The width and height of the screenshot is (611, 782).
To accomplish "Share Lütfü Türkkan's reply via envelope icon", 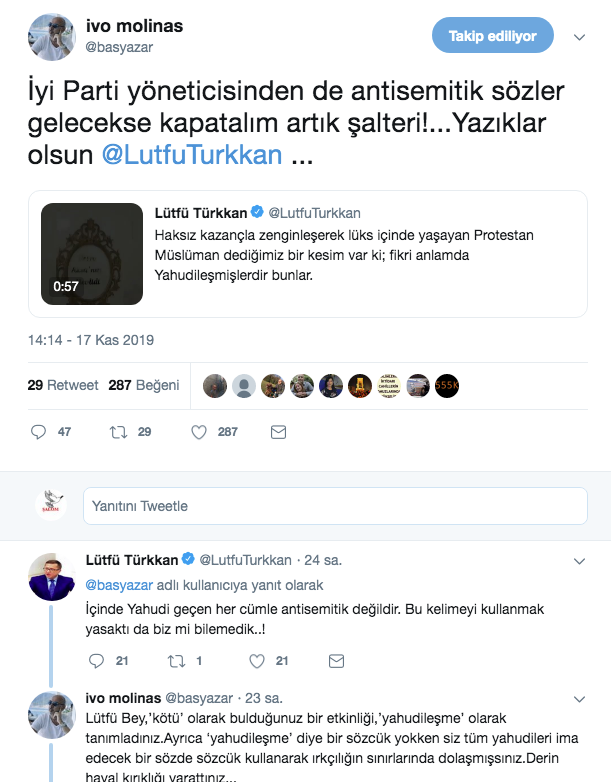I will pos(336,661).
